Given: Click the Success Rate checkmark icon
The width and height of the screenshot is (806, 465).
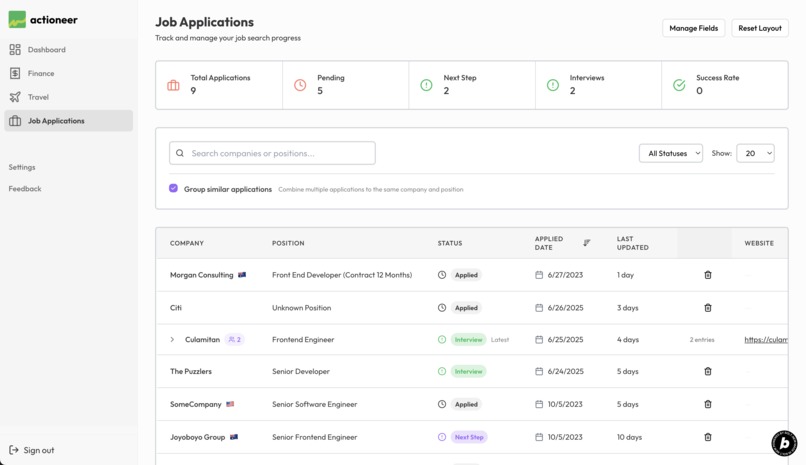Looking at the screenshot, I should [679, 85].
